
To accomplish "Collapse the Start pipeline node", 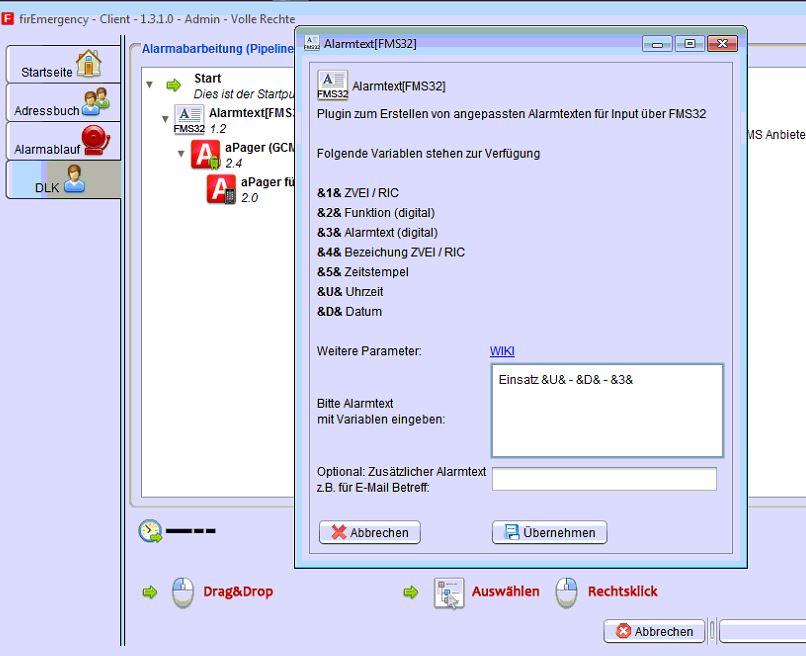I will click(x=150, y=85).
